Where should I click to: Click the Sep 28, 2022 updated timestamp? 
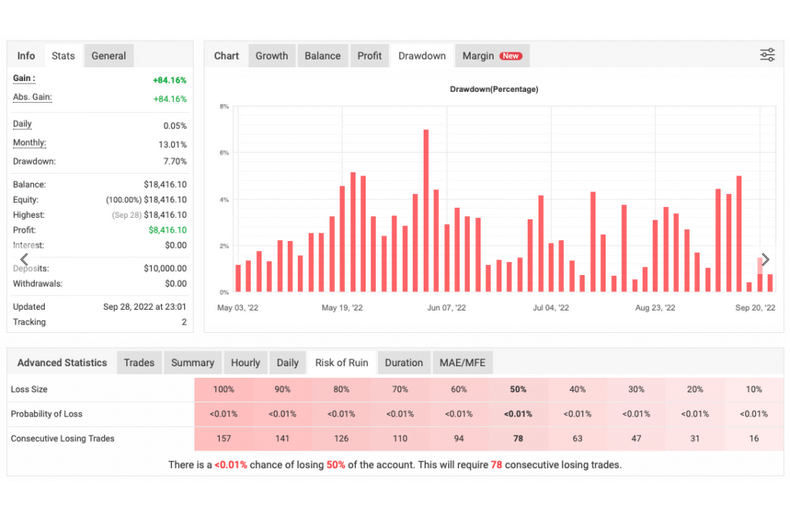point(145,306)
